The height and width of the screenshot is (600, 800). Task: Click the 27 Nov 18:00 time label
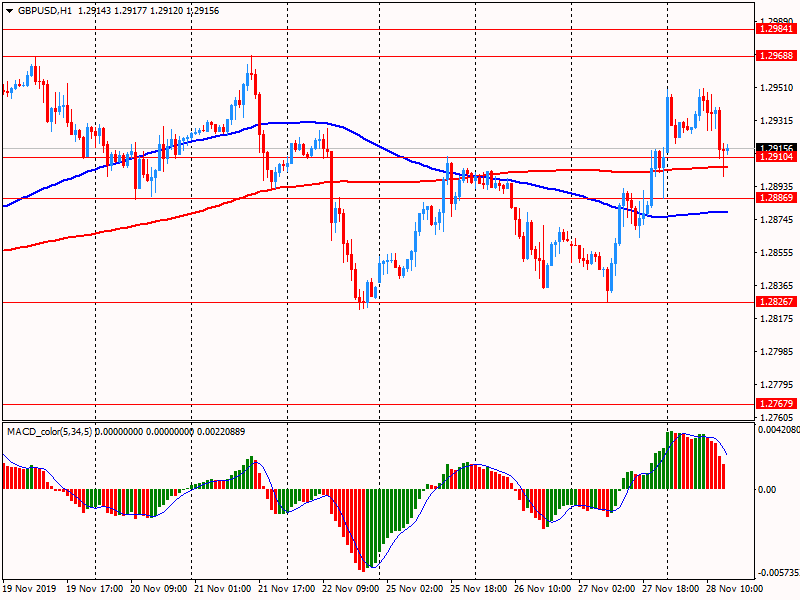point(673,590)
